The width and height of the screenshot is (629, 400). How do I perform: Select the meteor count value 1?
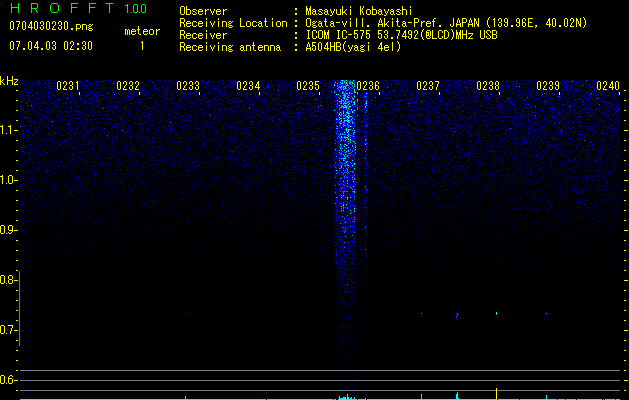point(142,46)
